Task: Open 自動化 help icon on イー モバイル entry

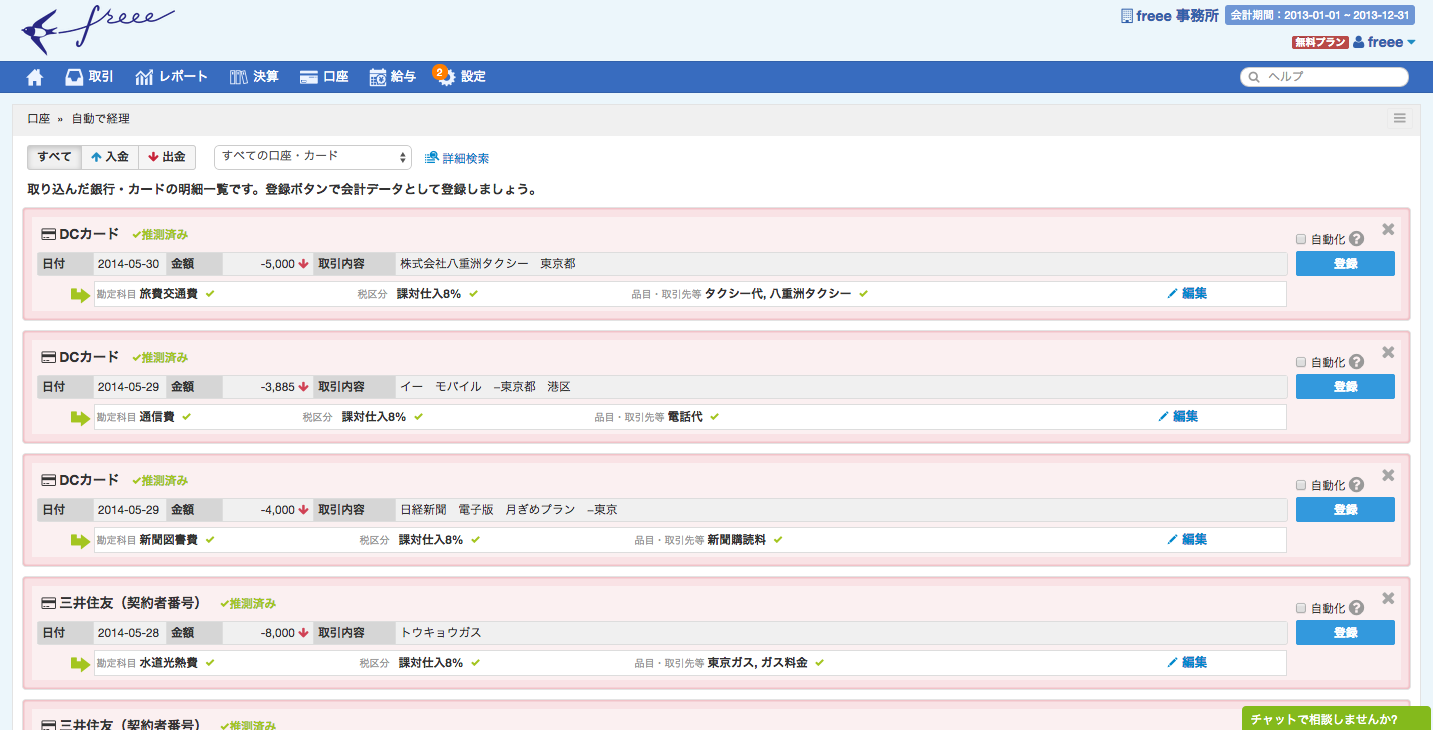Action: [1356, 362]
